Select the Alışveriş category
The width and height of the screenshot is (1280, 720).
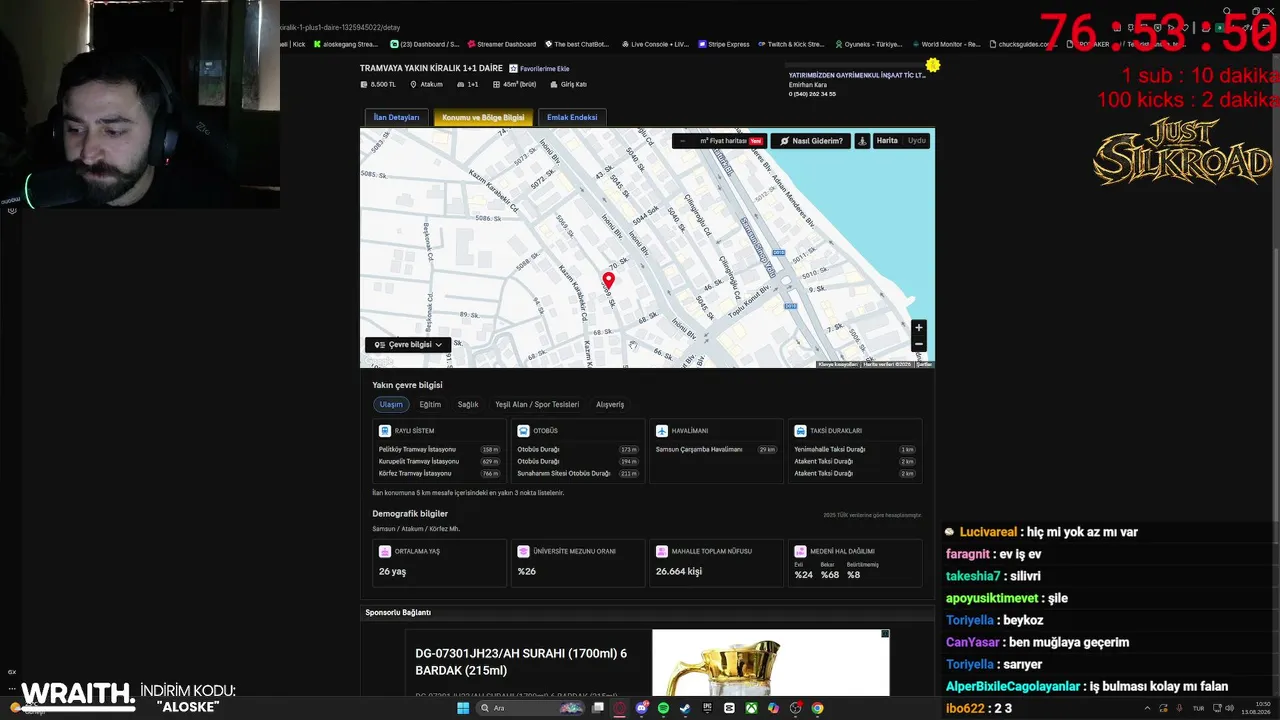click(x=610, y=405)
